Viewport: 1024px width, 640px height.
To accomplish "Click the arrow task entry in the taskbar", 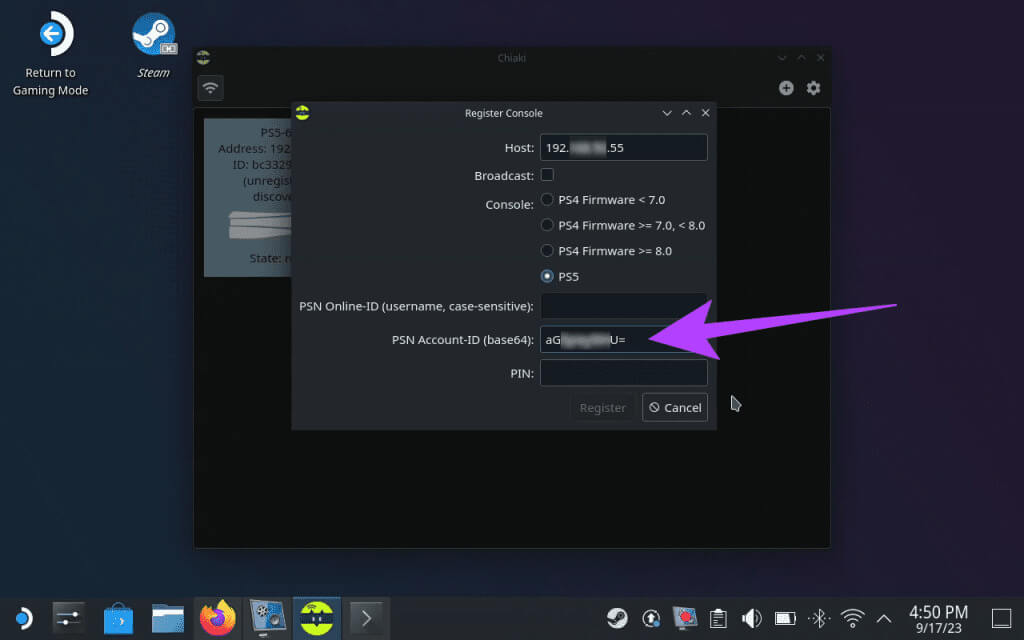I will point(366,618).
